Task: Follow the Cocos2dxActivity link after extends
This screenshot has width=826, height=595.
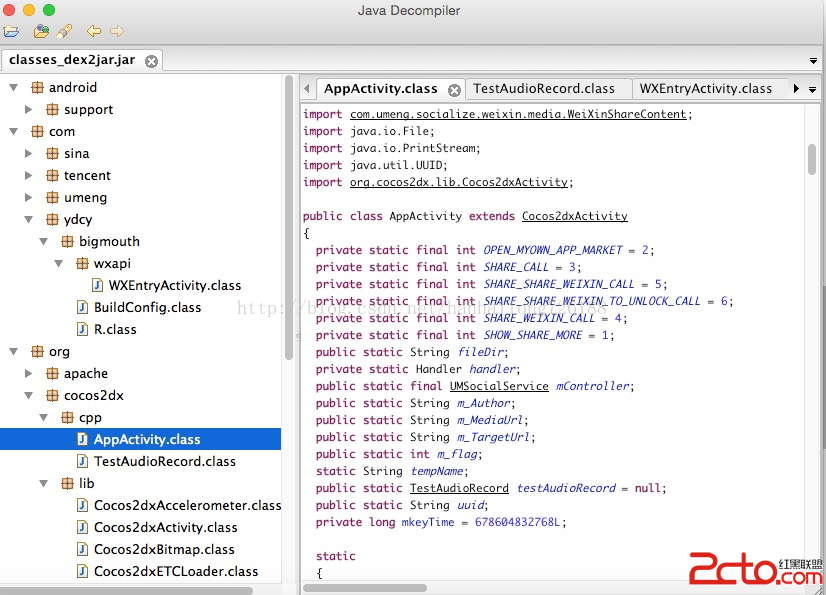Action: tap(574, 216)
